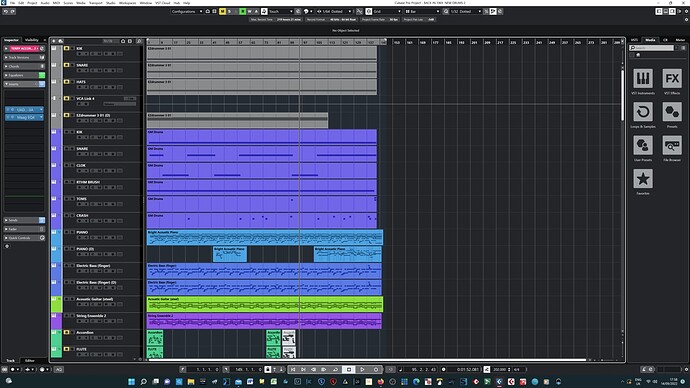
Task: Select the purple String Ensemble 2 part
Action: (264, 321)
